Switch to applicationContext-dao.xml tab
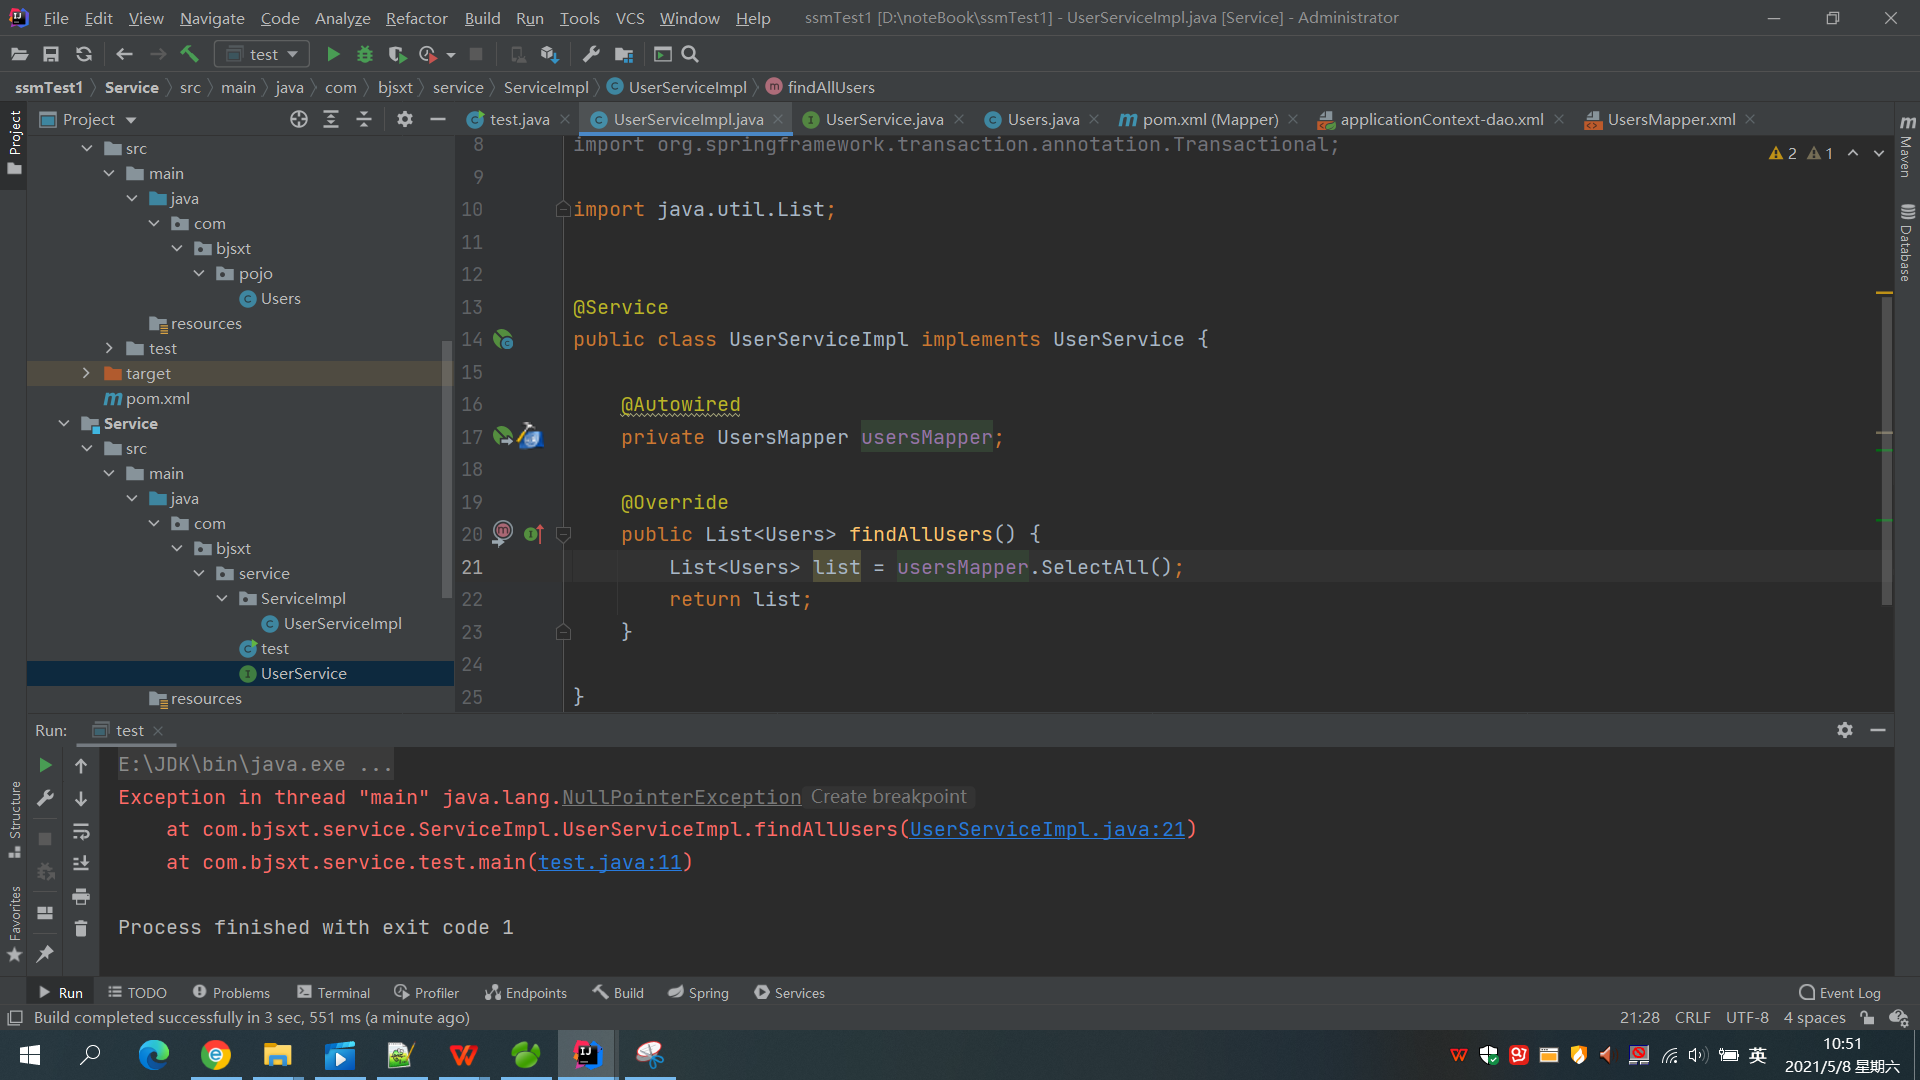 (1441, 120)
